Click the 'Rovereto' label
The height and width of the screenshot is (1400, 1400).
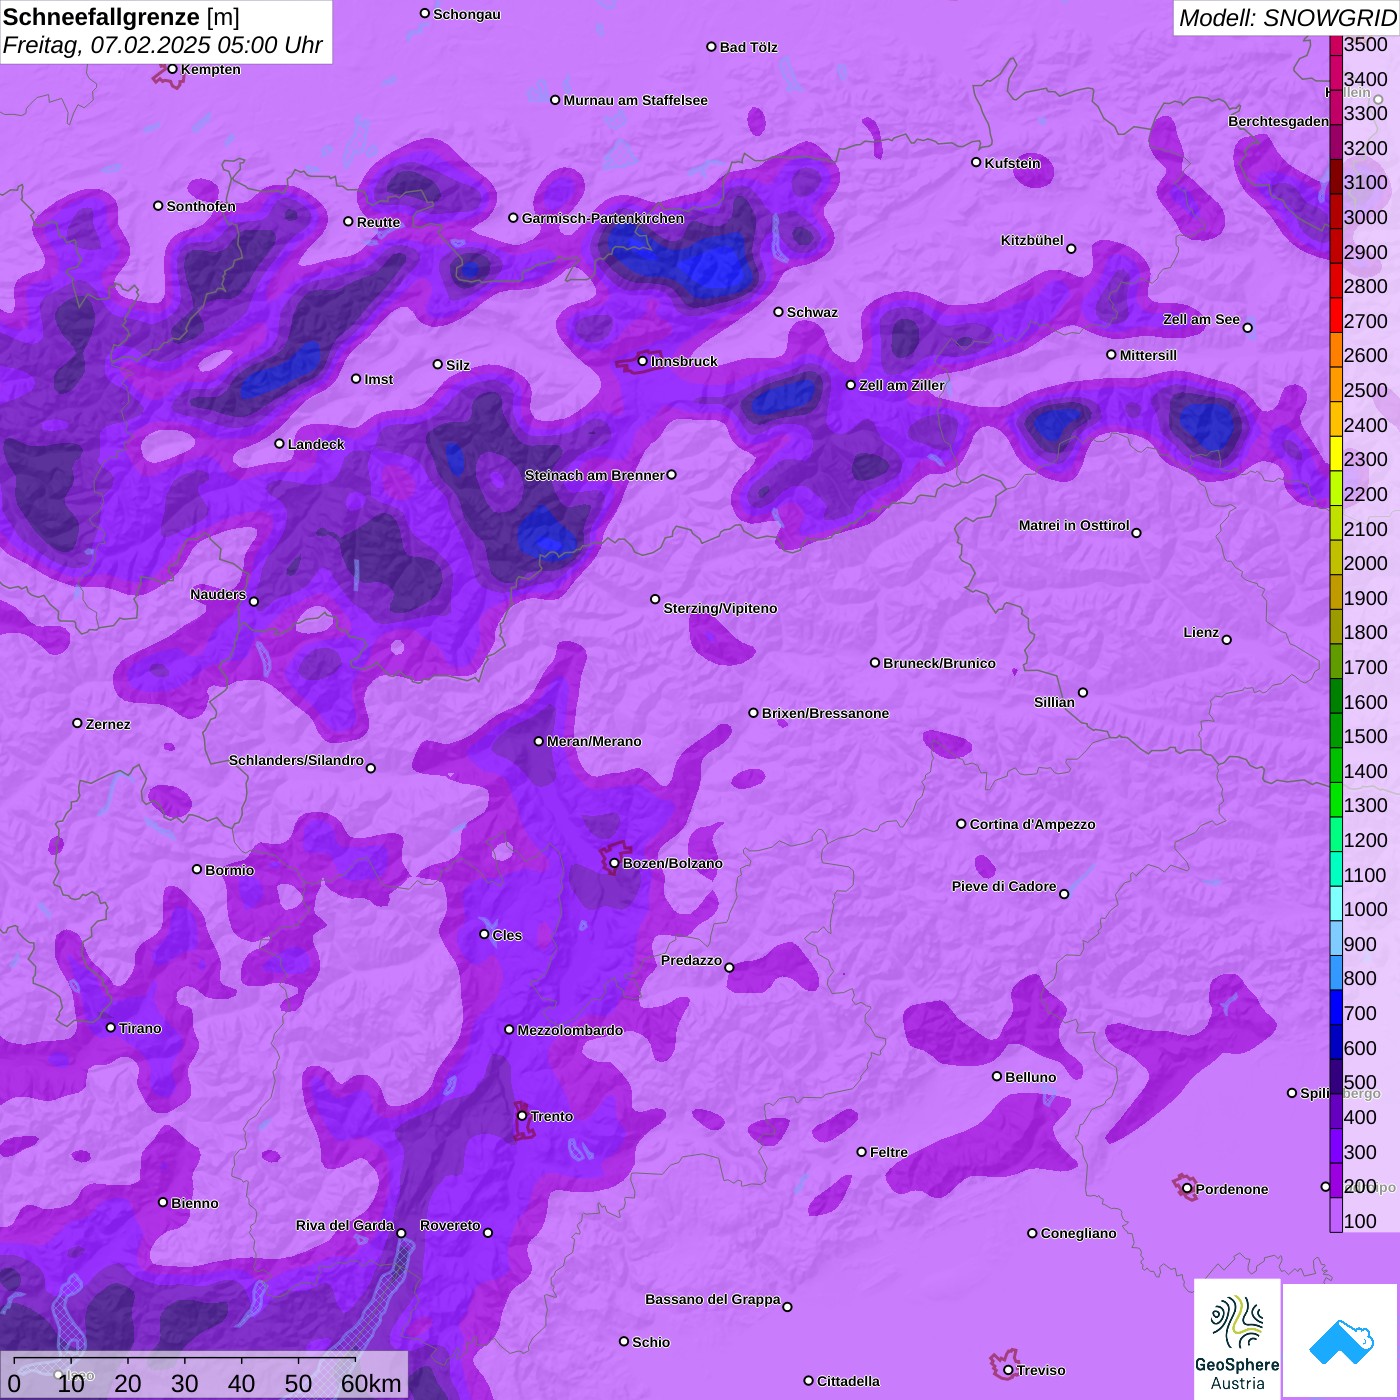point(450,1225)
